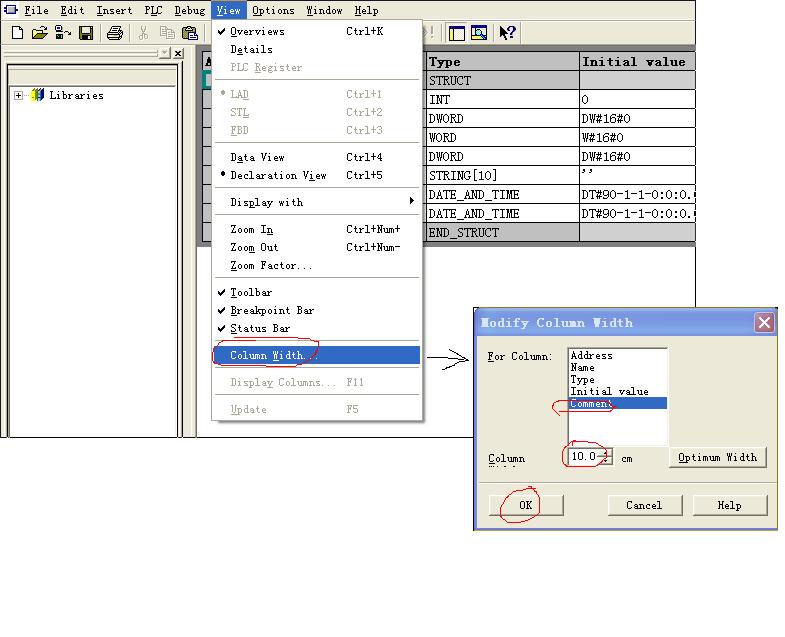Image resolution: width=785 pixels, height=637 pixels.
Task: Click the END_STRUCT cell
Action: pyautogui.click(x=501, y=233)
